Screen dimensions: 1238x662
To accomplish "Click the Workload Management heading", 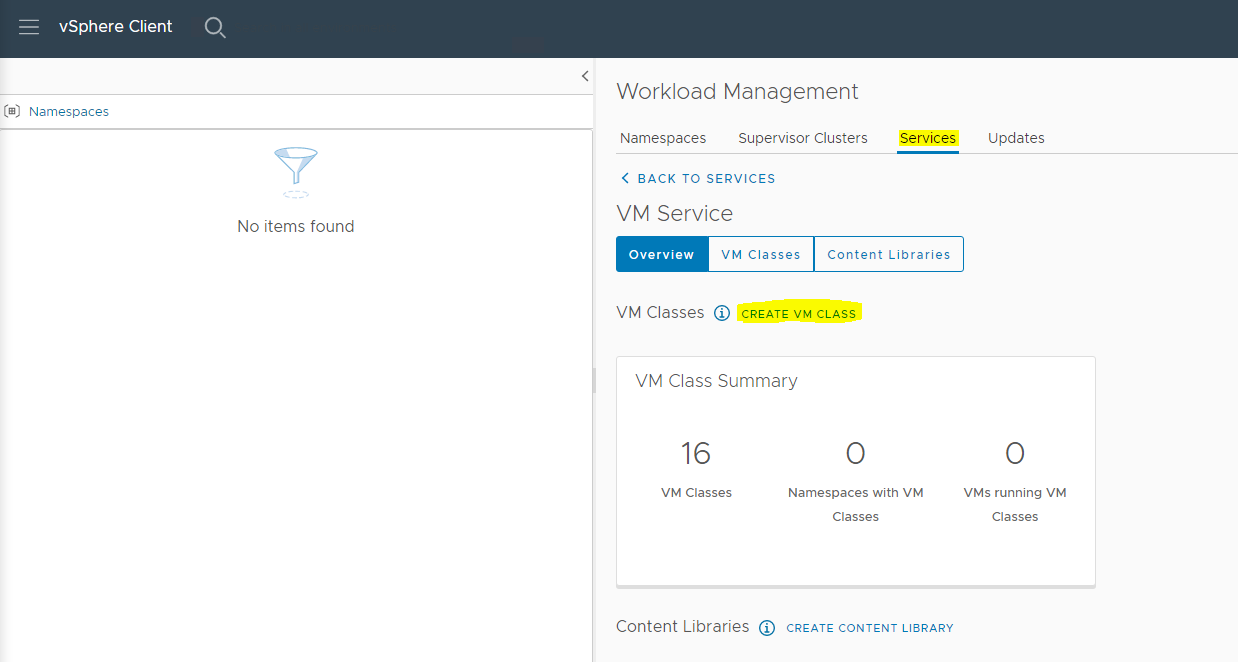I will 737,91.
